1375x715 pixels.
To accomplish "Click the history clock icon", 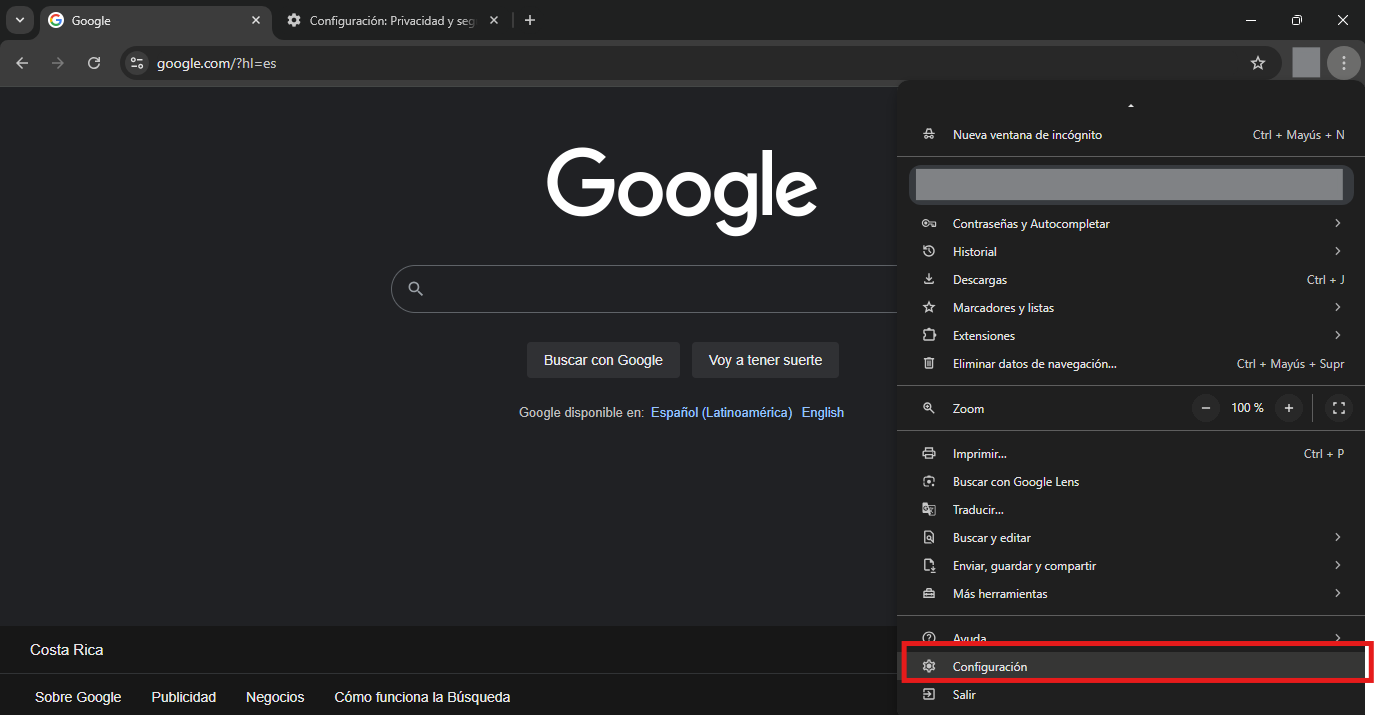I will (x=929, y=252).
